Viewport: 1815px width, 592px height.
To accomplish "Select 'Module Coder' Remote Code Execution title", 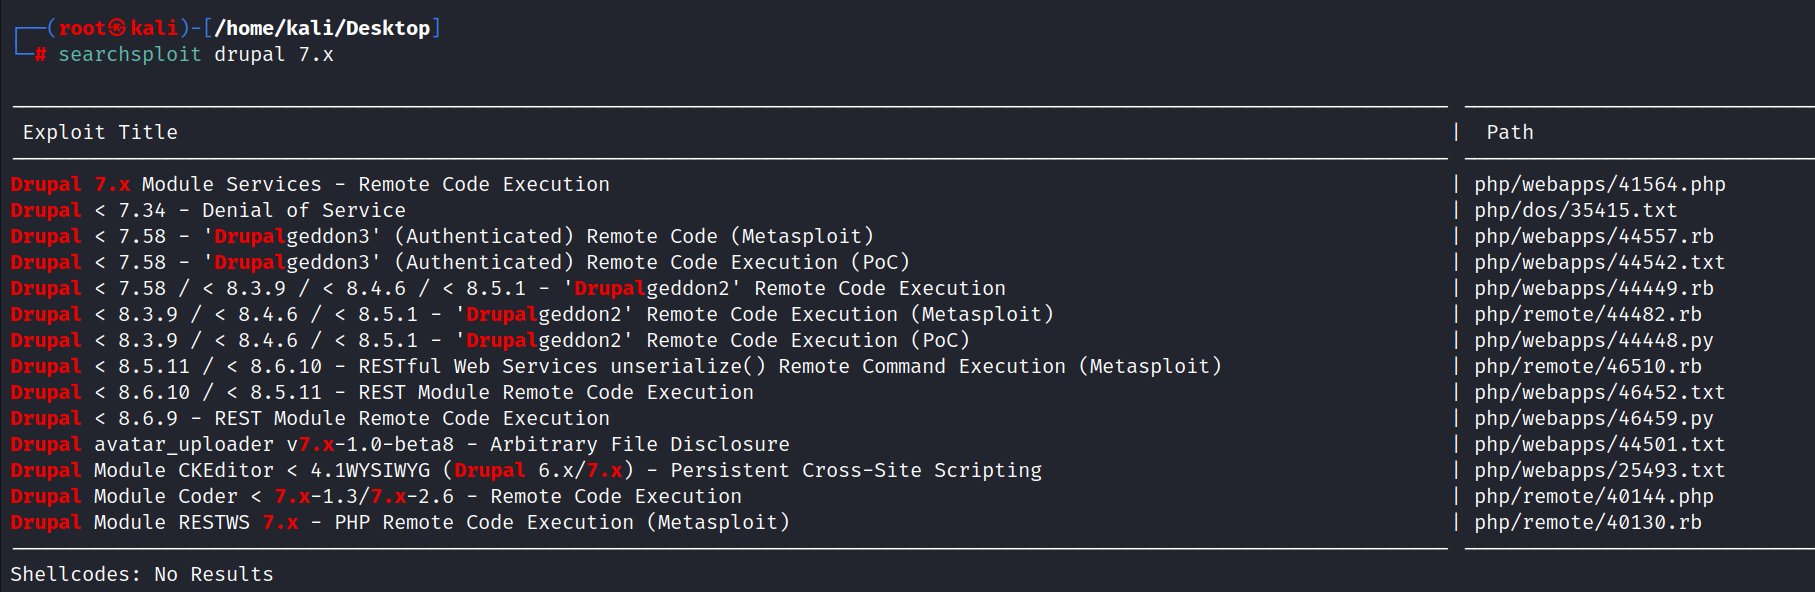I will (x=376, y=496).
